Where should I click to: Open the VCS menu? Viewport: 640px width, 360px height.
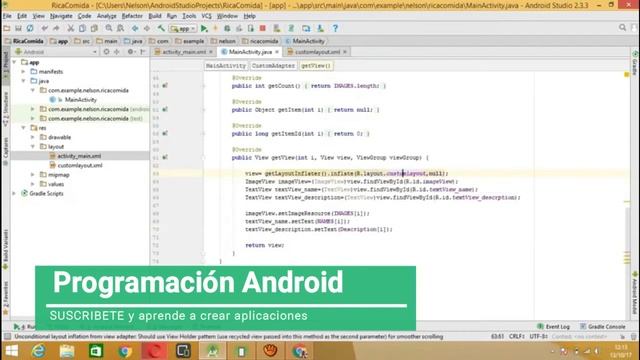tap(207, 16)
